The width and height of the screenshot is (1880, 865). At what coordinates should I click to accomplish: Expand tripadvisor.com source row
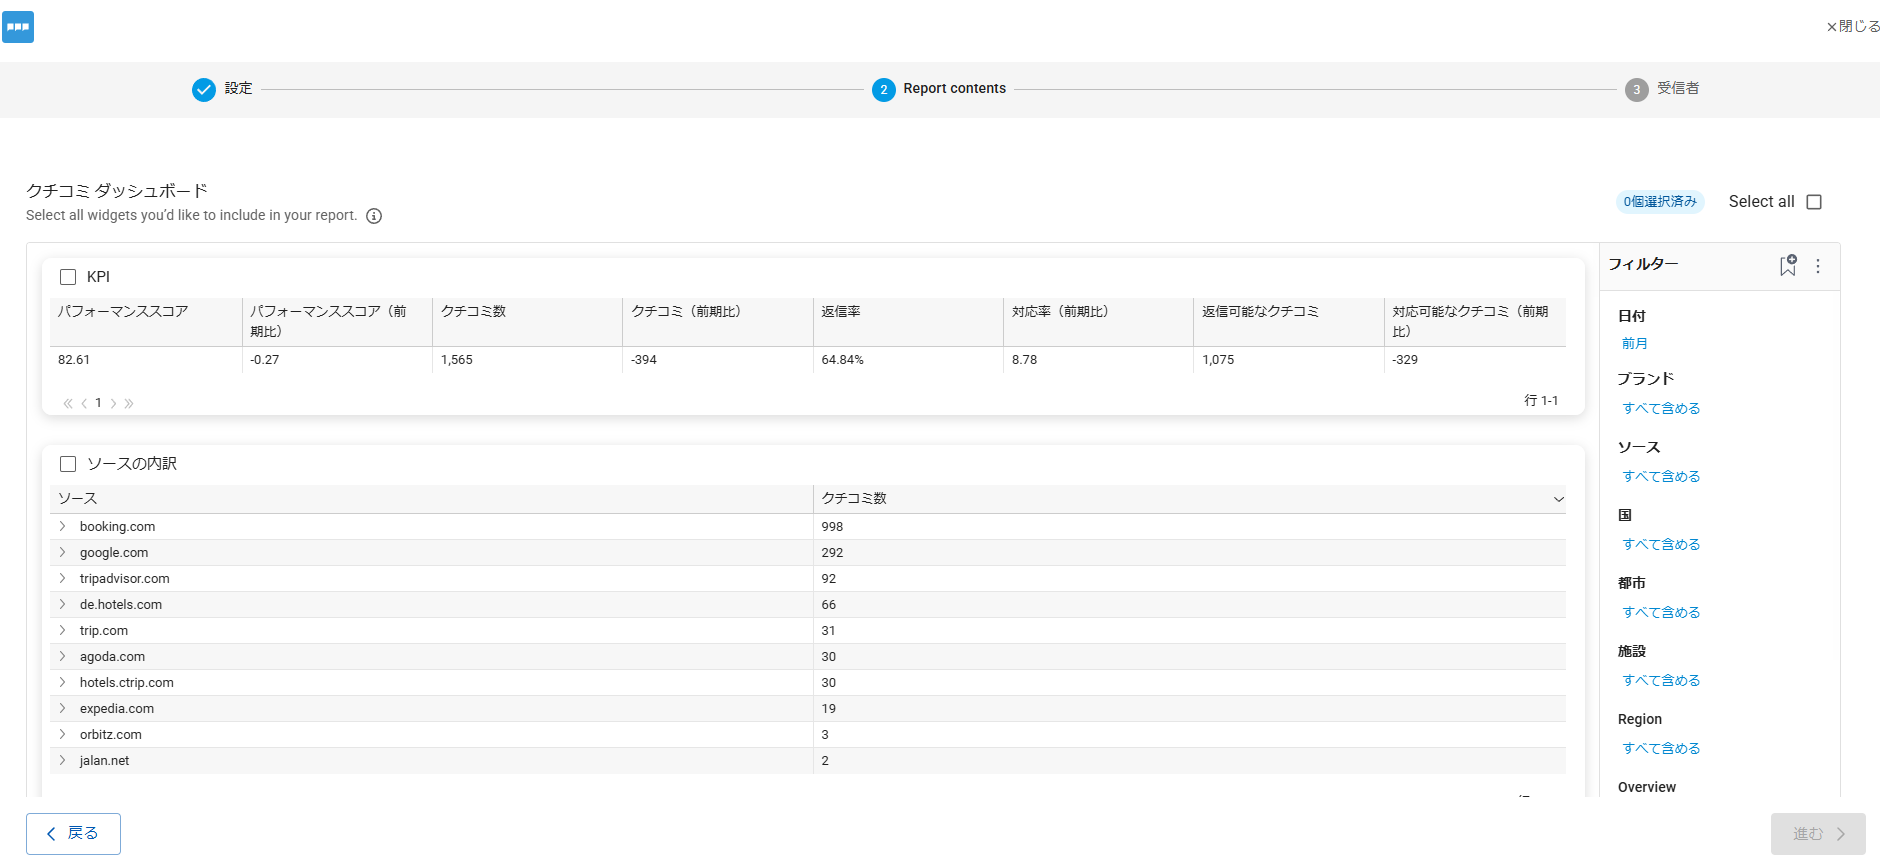click(62, 578)
